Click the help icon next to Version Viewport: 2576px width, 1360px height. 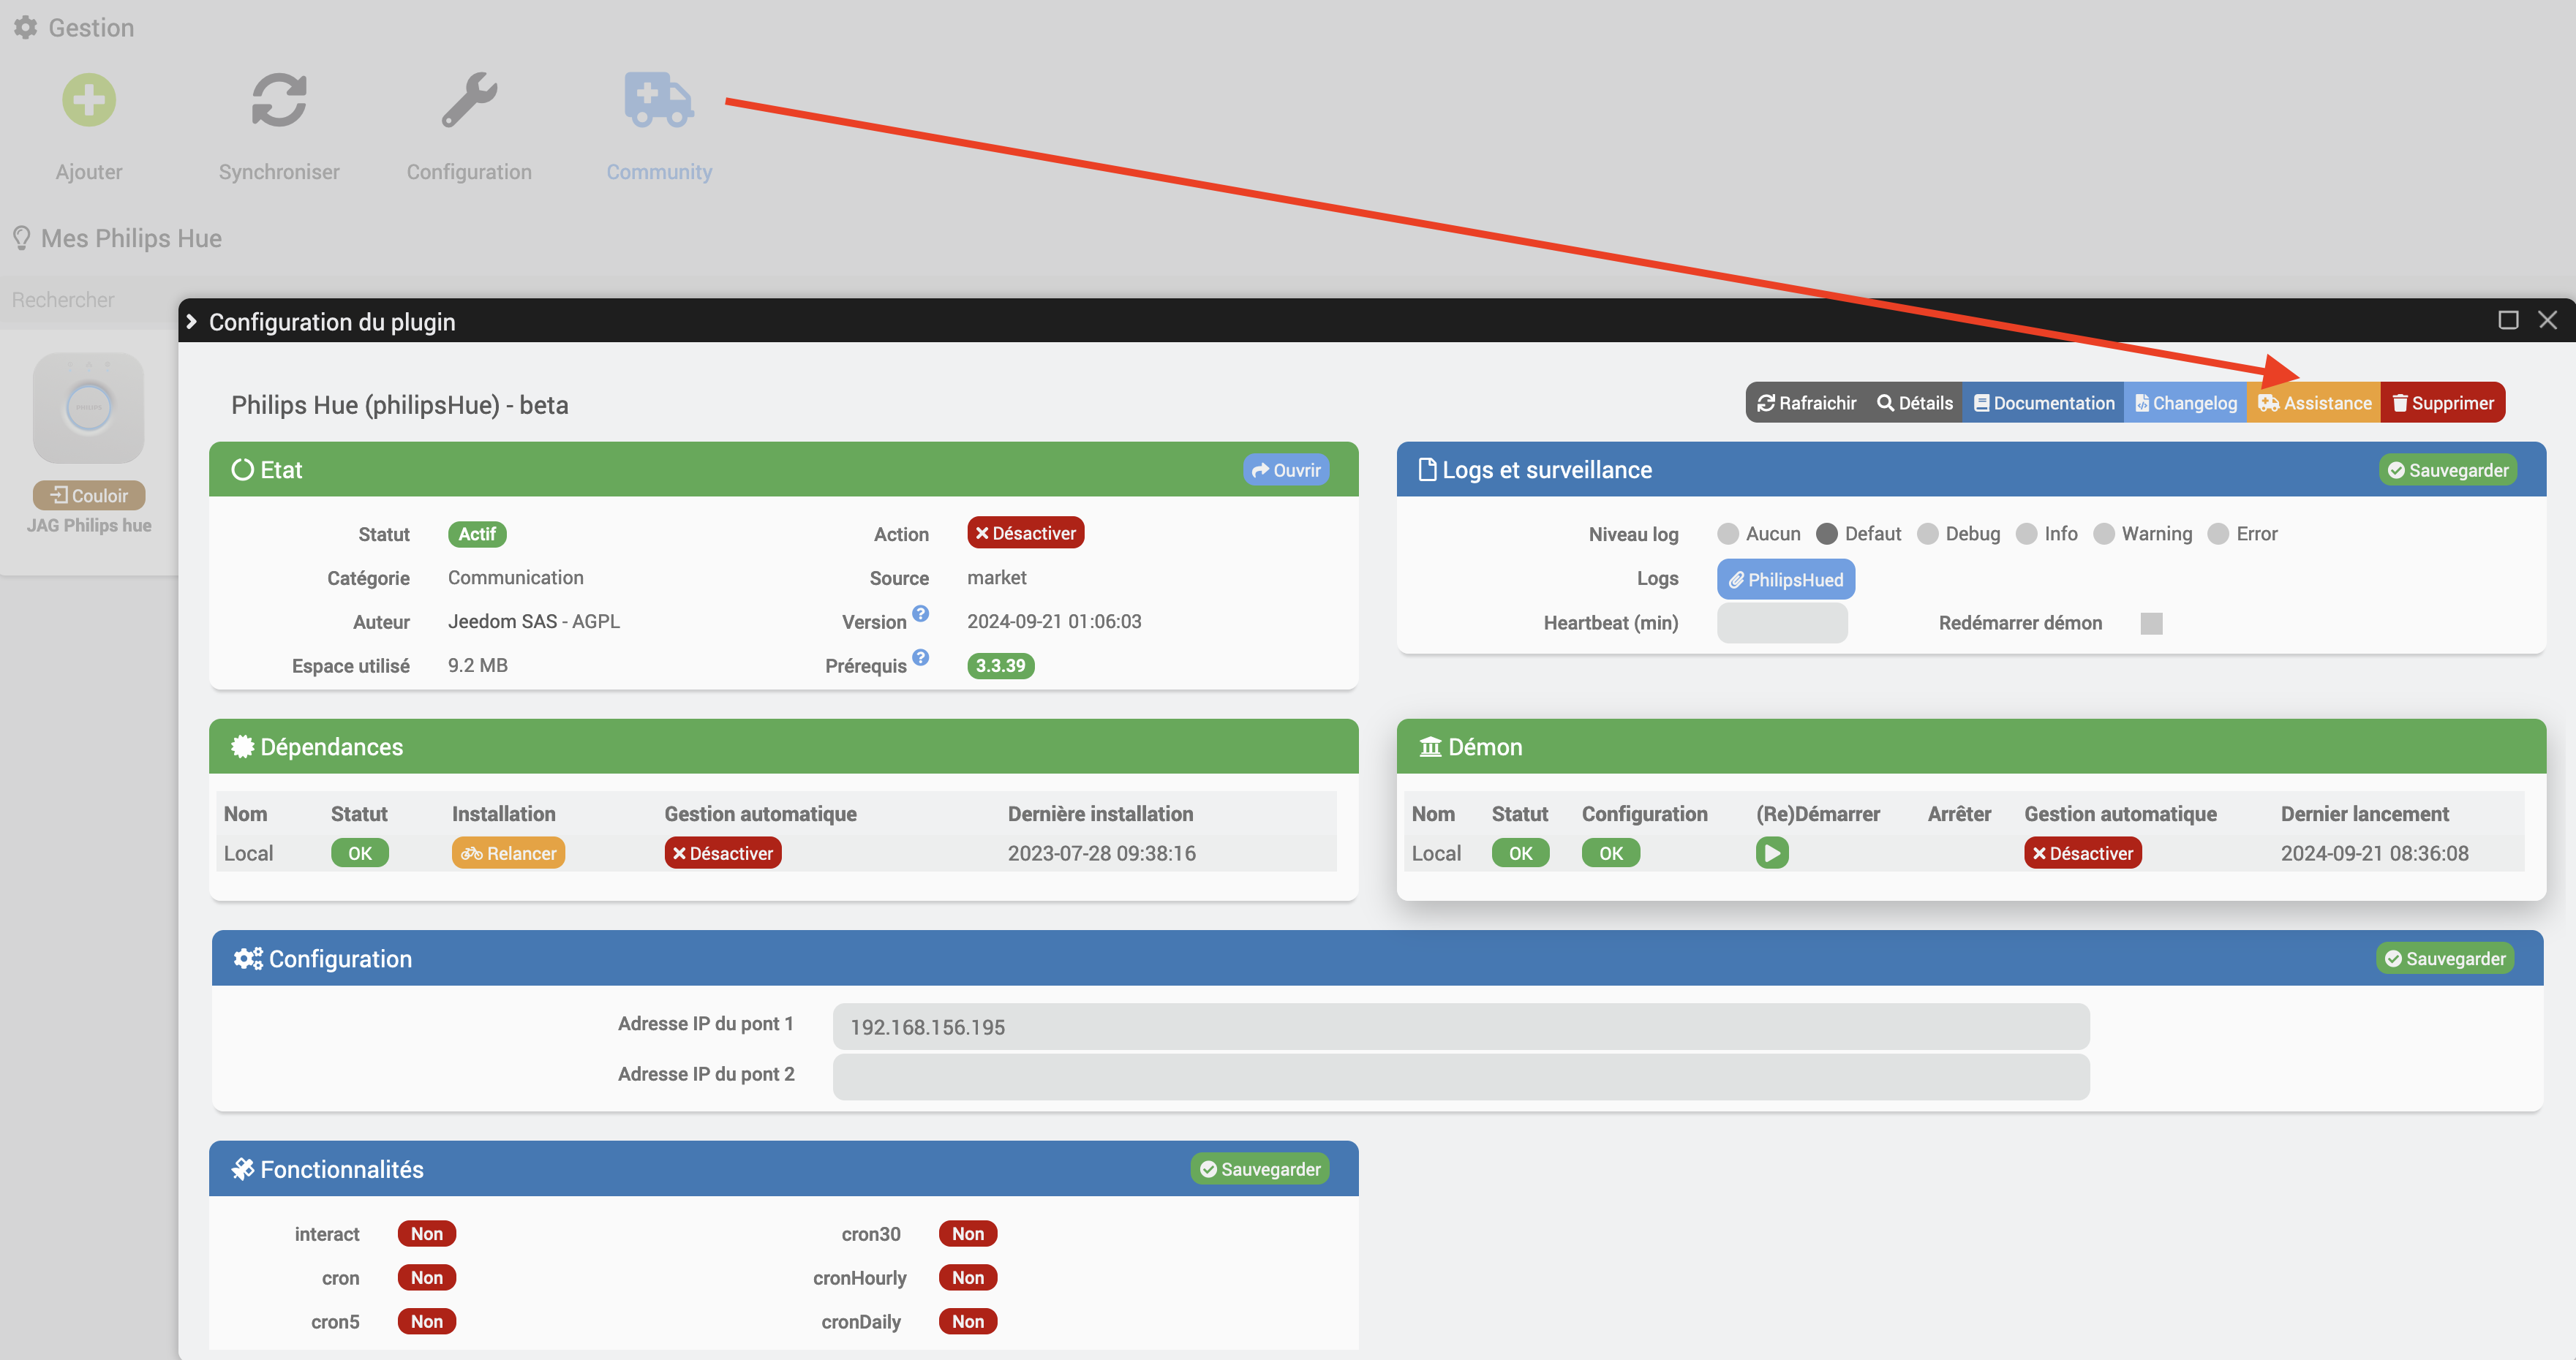point(921,613)
